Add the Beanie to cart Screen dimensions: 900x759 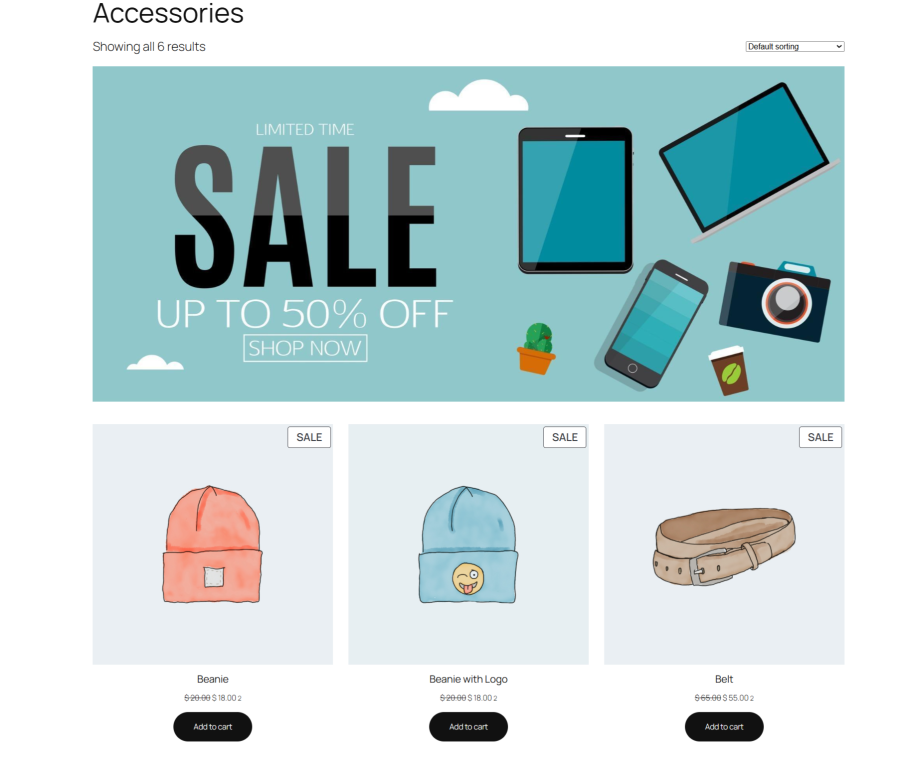pyautogui.click(x=212, y=726)
